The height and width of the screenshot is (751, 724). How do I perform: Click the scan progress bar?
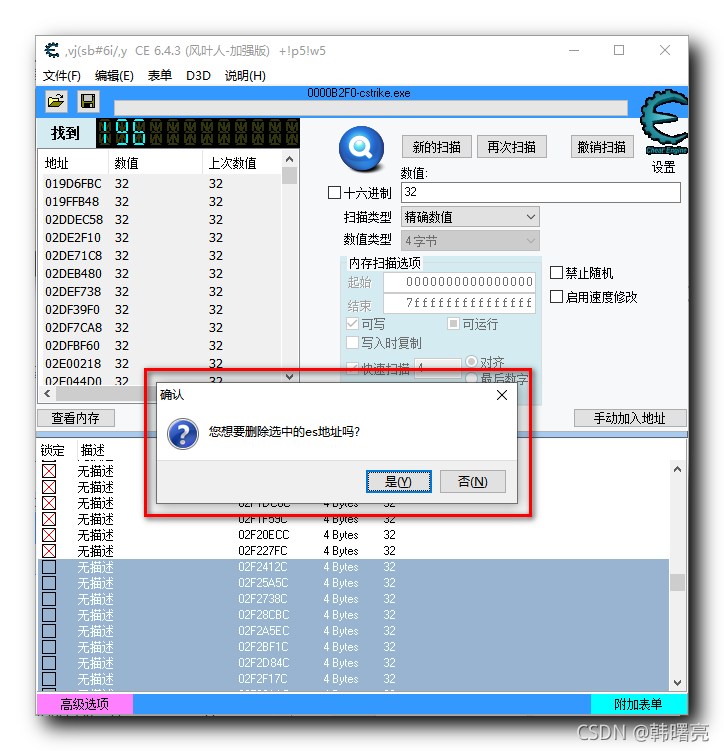pos(371,108)
